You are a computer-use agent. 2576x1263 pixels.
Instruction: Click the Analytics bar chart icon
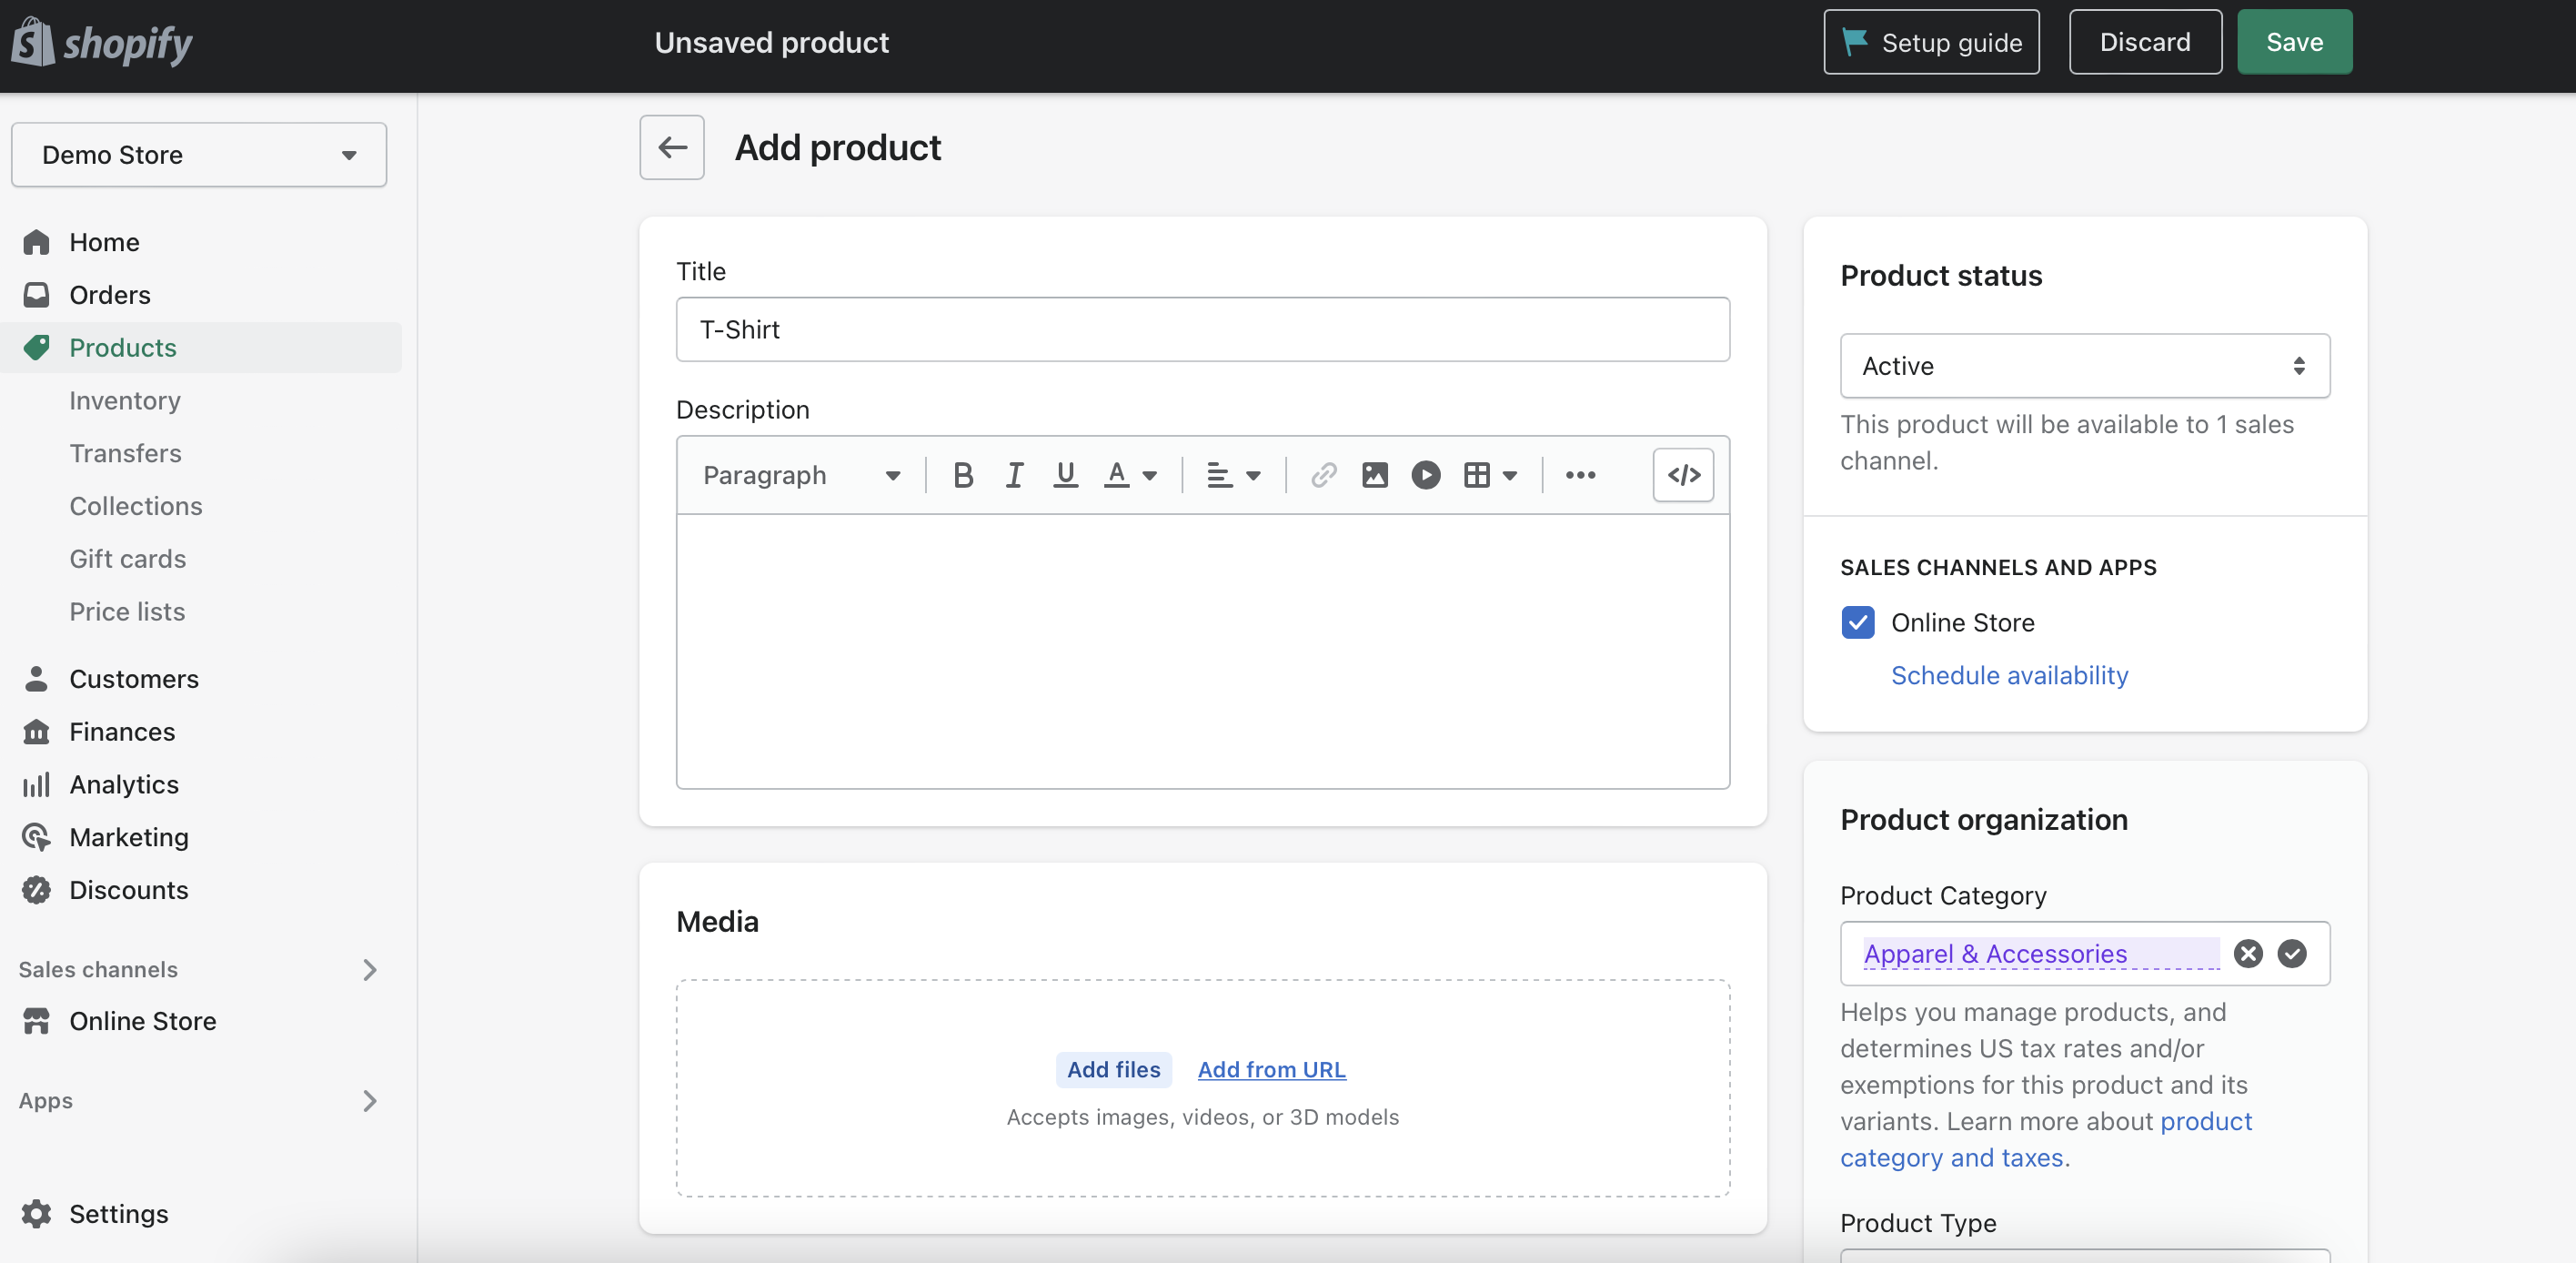pos(36,785)
